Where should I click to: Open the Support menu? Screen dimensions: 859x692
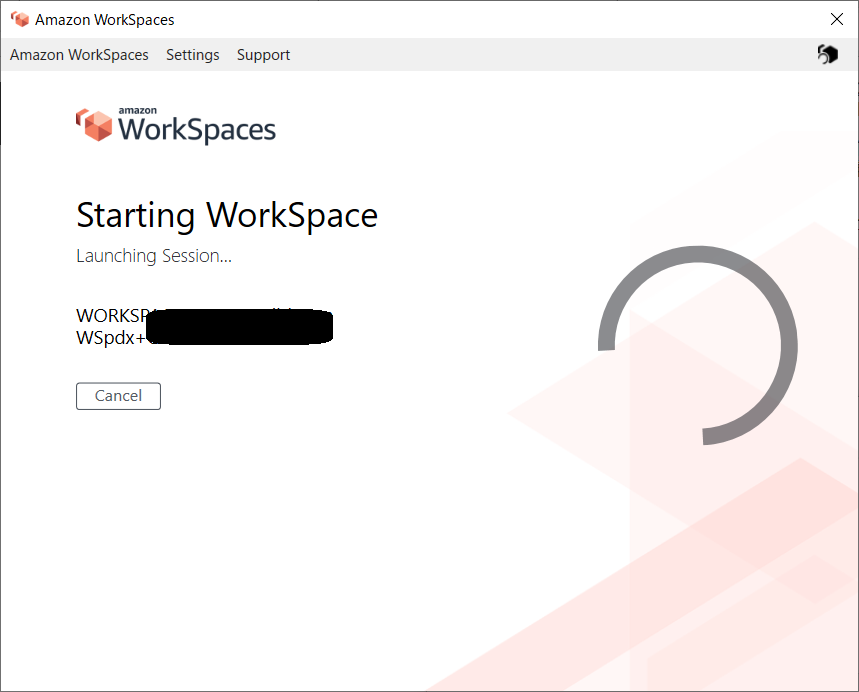tap(263, 55)
